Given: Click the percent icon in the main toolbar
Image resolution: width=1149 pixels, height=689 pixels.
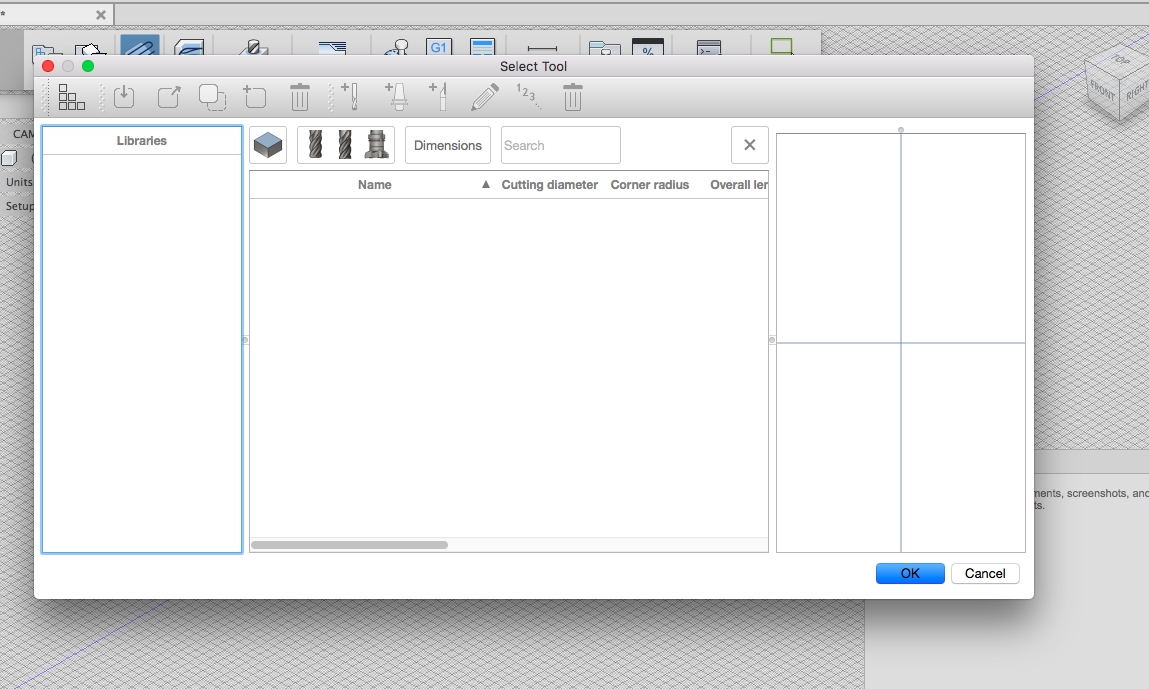Looking at the screenshot, I should pyautogui.click(x=648, y=47).
